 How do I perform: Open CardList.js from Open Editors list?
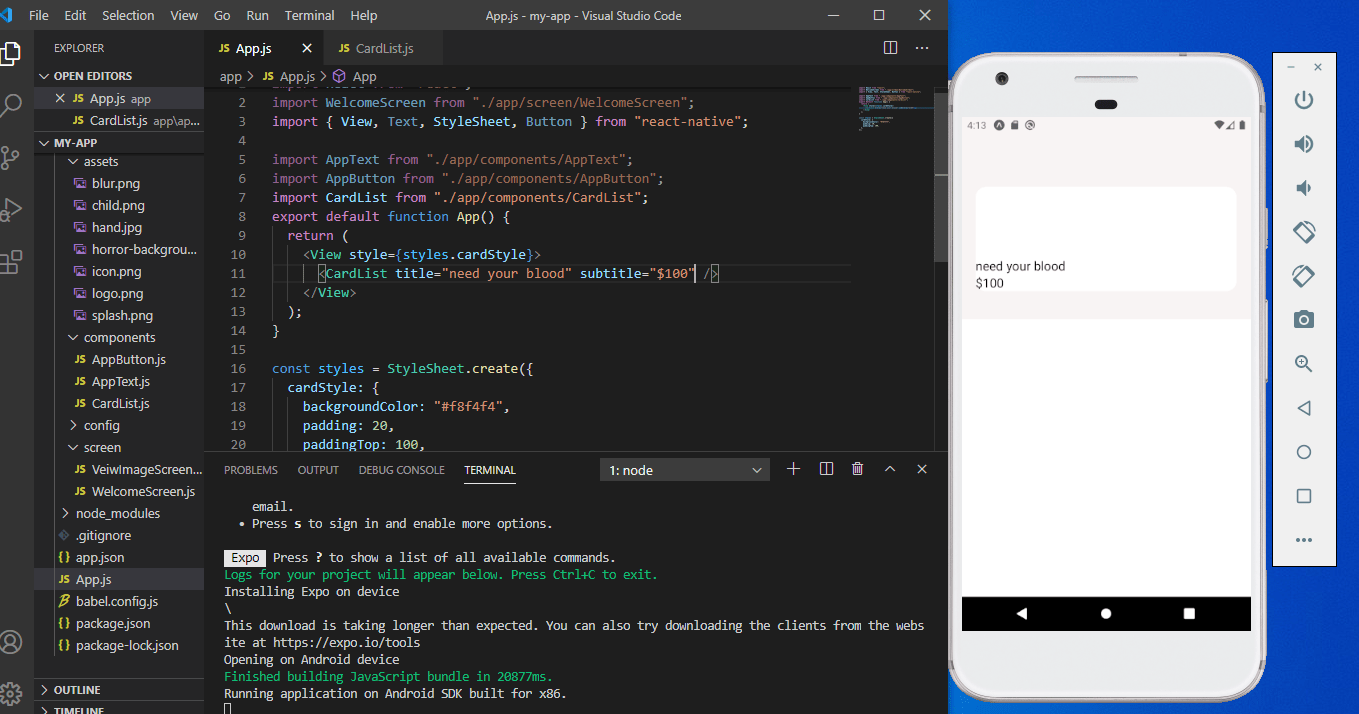click(119, 121)
